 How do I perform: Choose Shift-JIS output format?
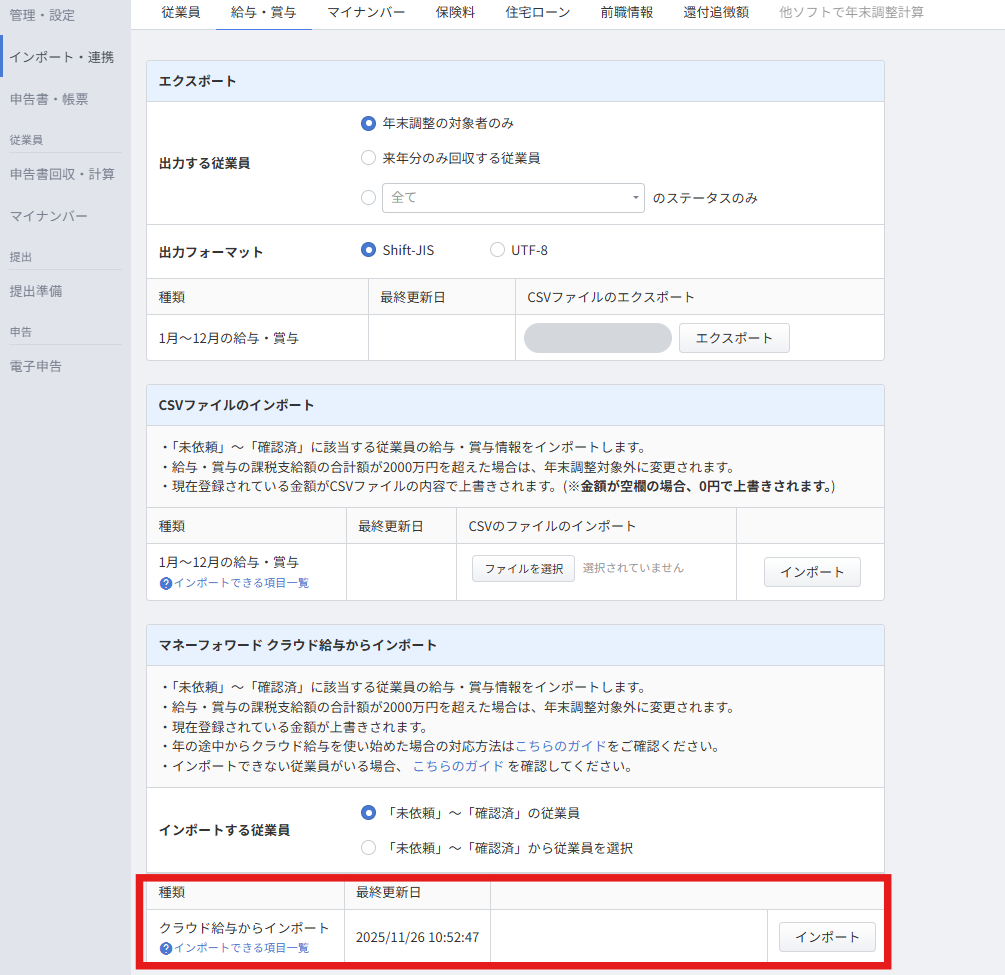click(x=368, y=250)
